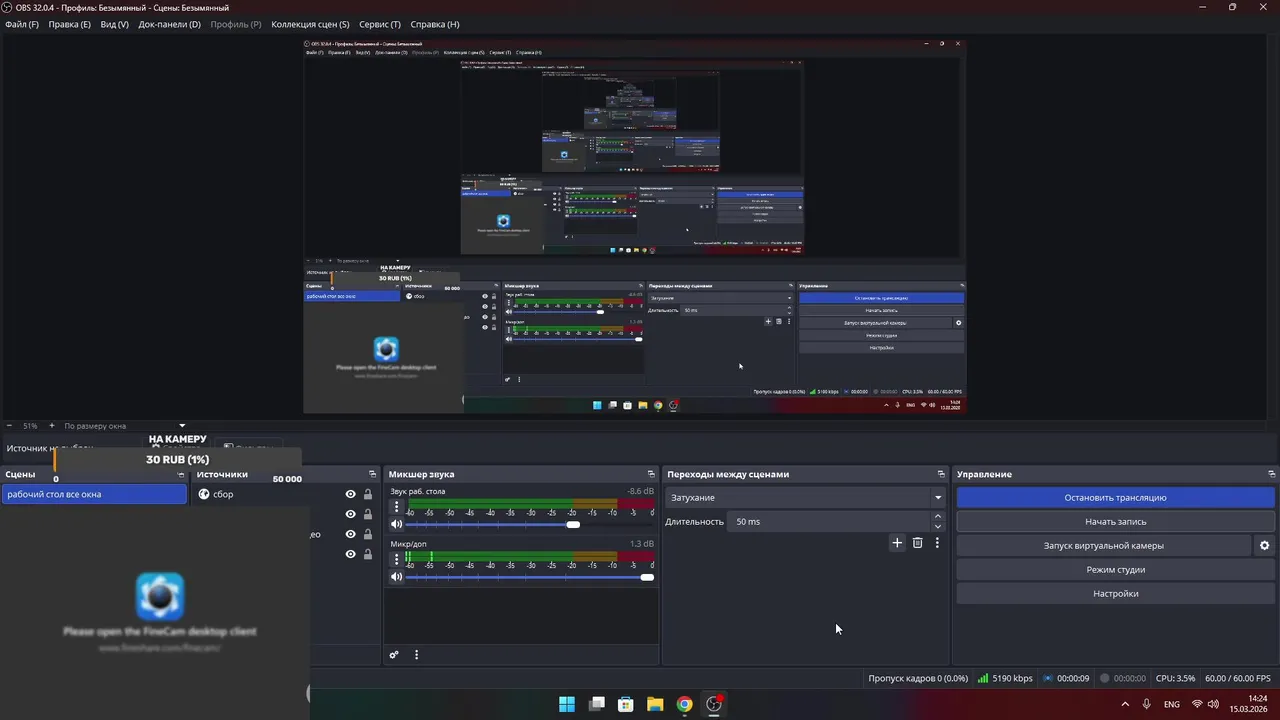Toggle lock of the source ending in 'ео'
1280x720 pixels.
click(368, 534)
